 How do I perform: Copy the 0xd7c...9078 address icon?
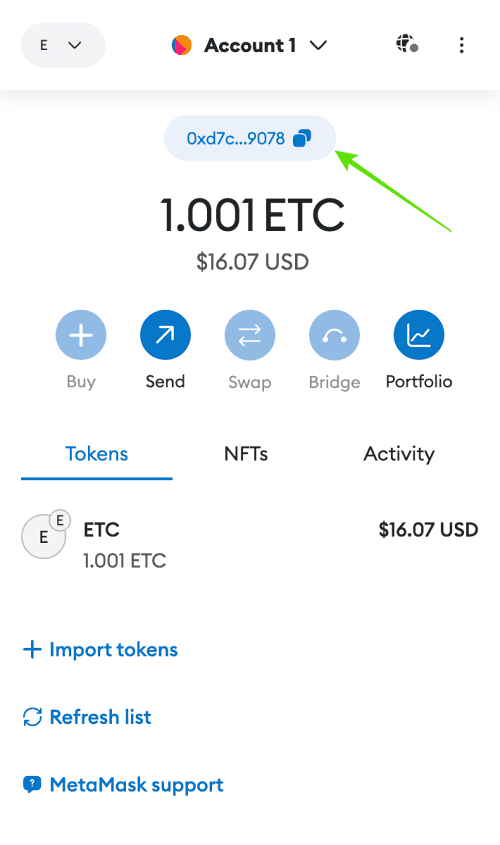point(302,138)
